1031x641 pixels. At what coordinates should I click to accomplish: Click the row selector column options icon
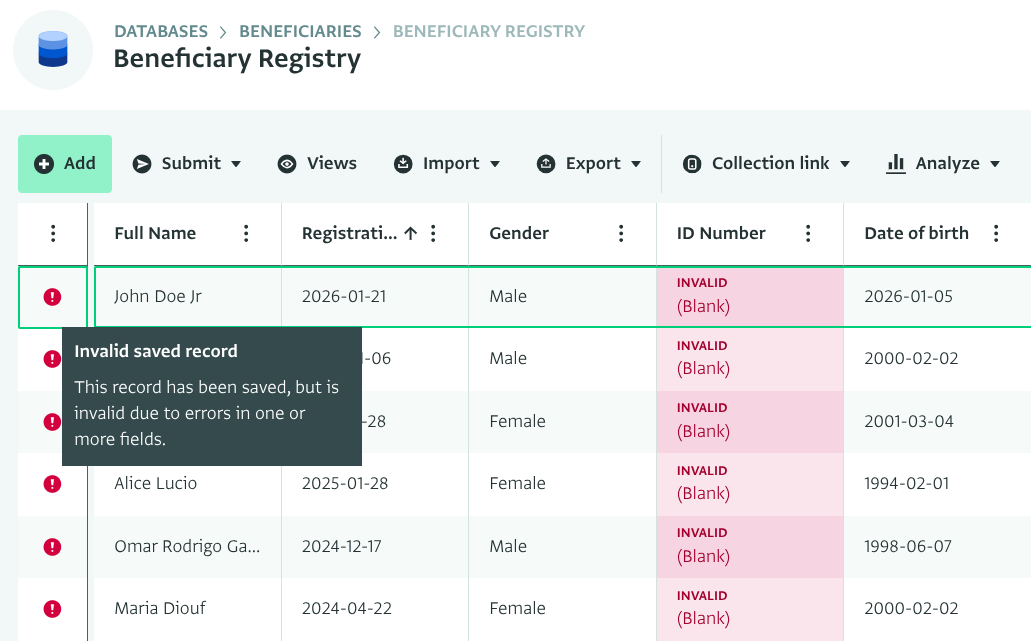pos(53,234)
